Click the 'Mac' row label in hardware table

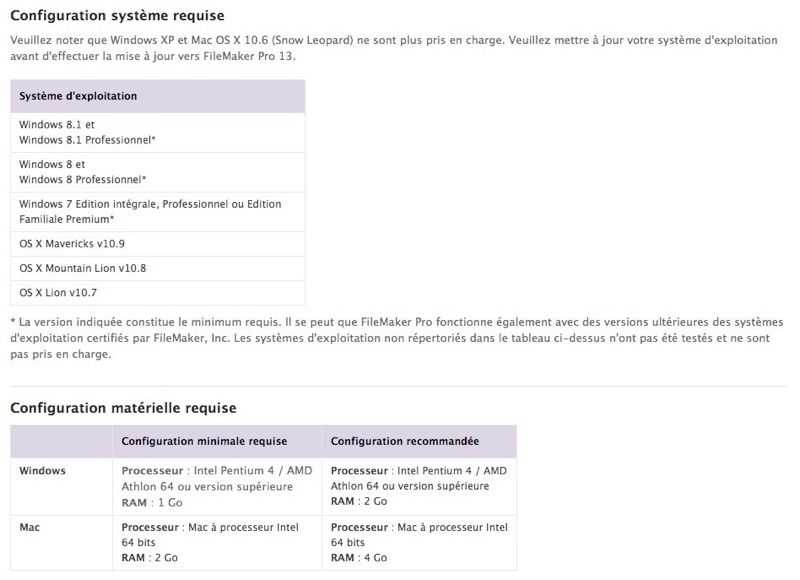(x=30, y=527)
